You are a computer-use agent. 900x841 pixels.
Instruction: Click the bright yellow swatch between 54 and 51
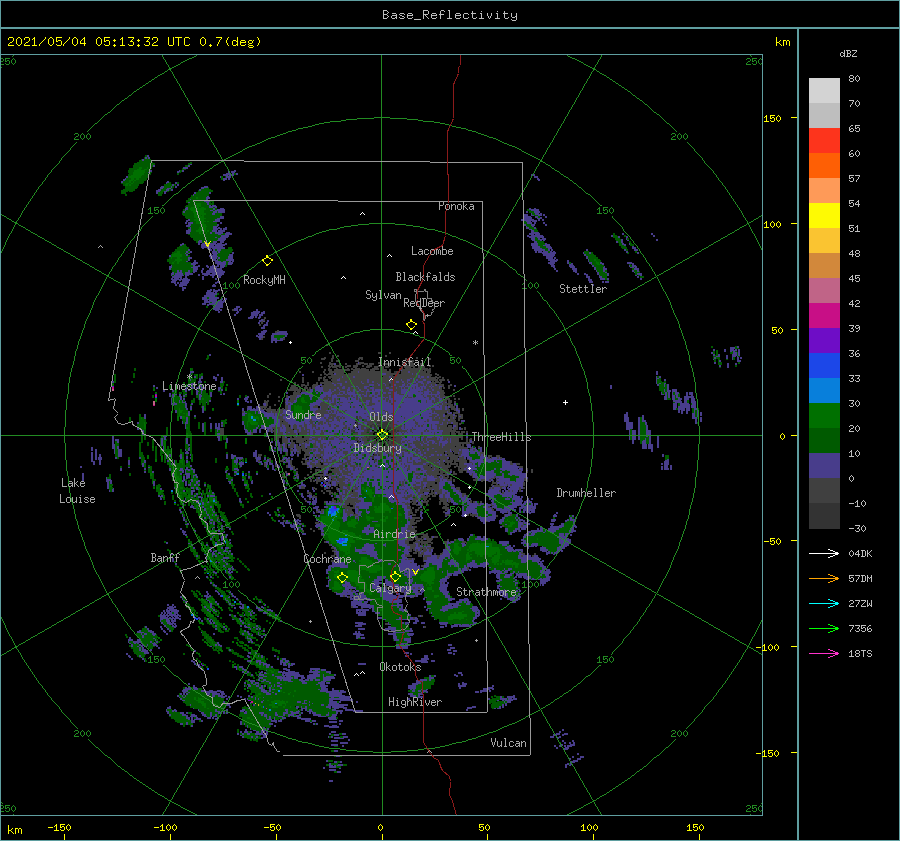[824, 216]
